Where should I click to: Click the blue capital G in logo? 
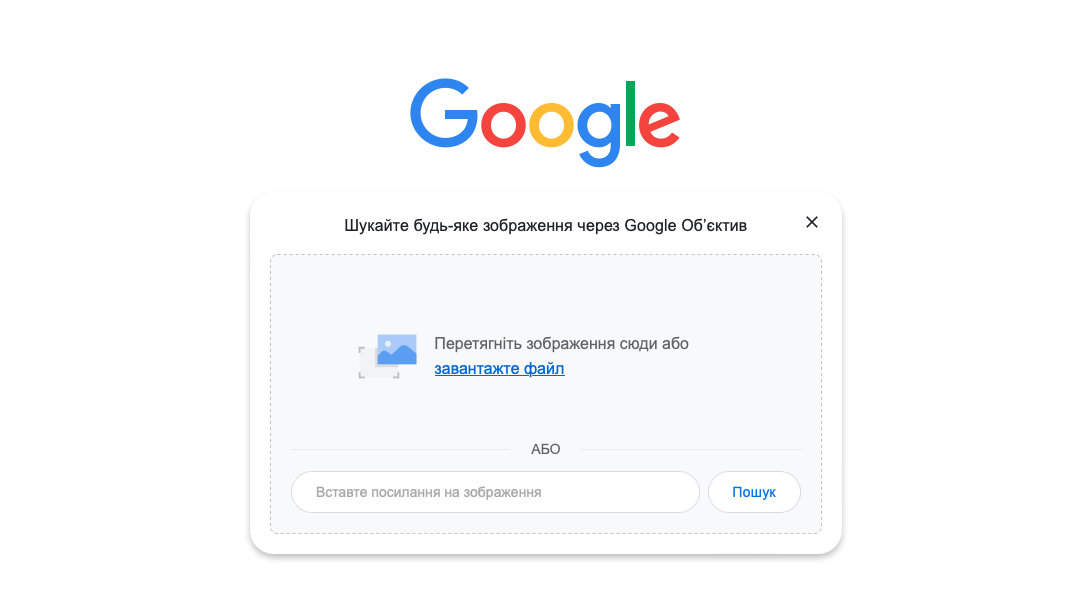pos(444,114)
